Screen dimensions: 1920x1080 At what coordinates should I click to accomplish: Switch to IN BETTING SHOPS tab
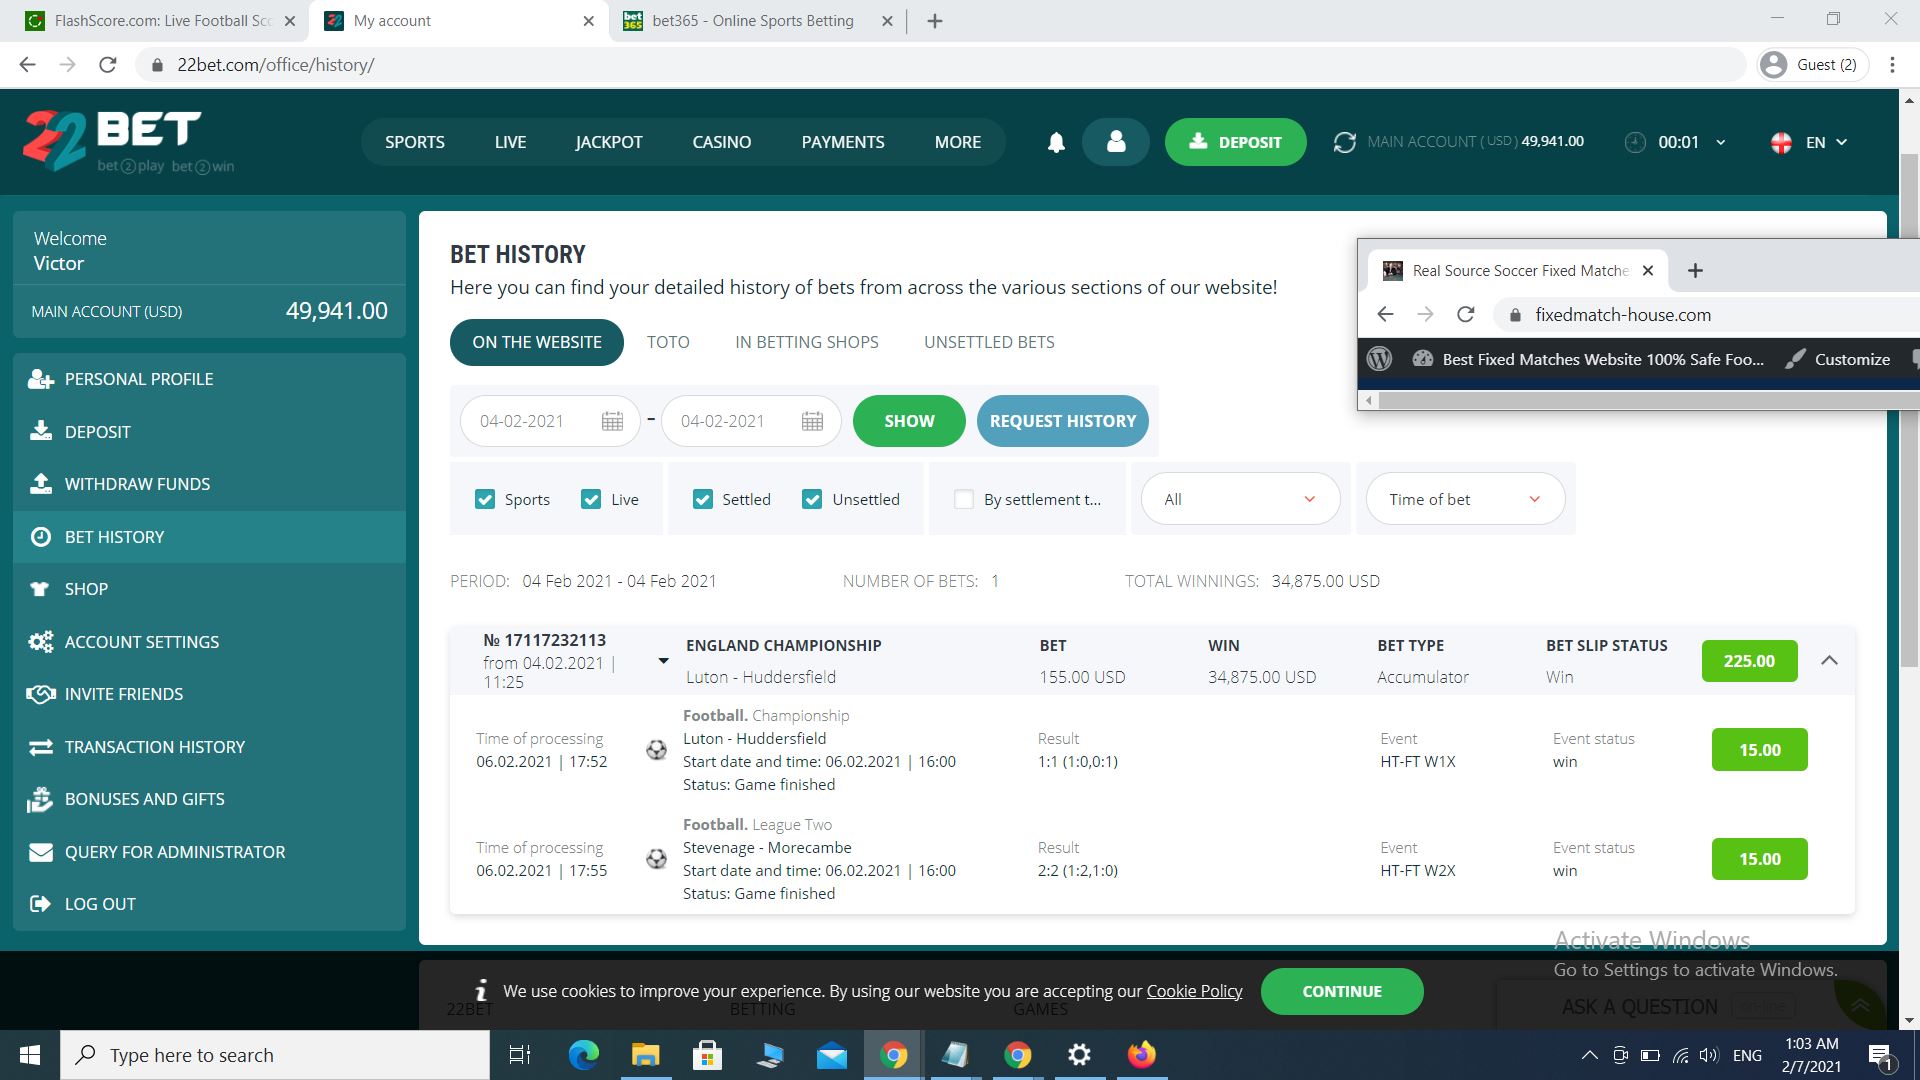tap(807, 342)
